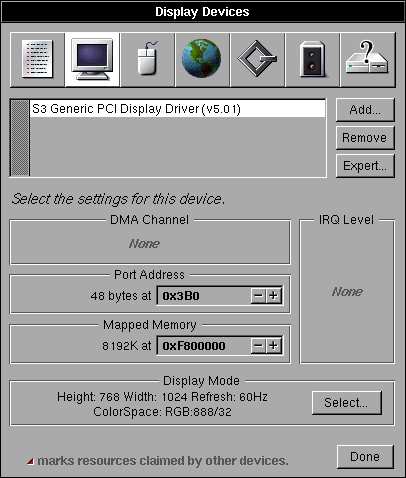Click the Add... button
The width and height of the screenshot is (406, 478).
(365, 110)
